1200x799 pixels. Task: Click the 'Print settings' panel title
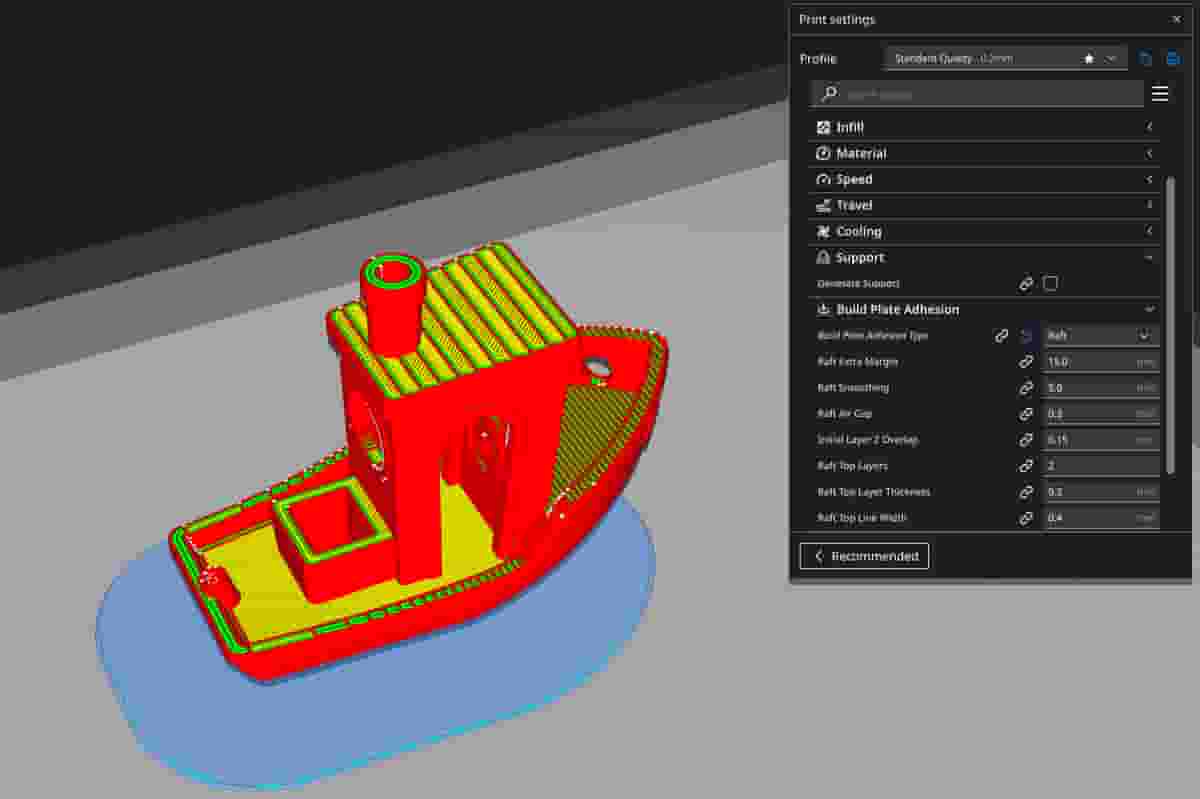(837, 19)
